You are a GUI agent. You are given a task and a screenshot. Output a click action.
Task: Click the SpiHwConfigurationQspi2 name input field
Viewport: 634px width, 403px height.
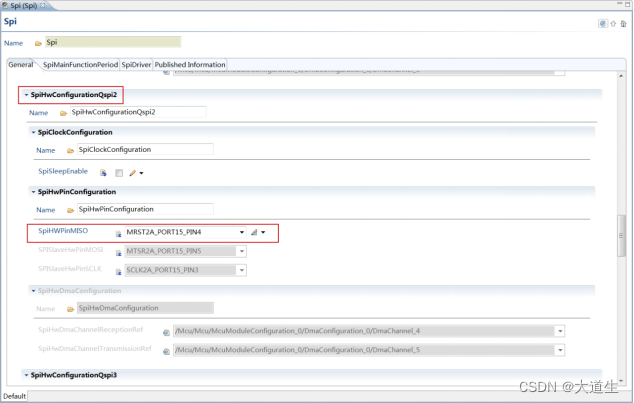[138, 112]
